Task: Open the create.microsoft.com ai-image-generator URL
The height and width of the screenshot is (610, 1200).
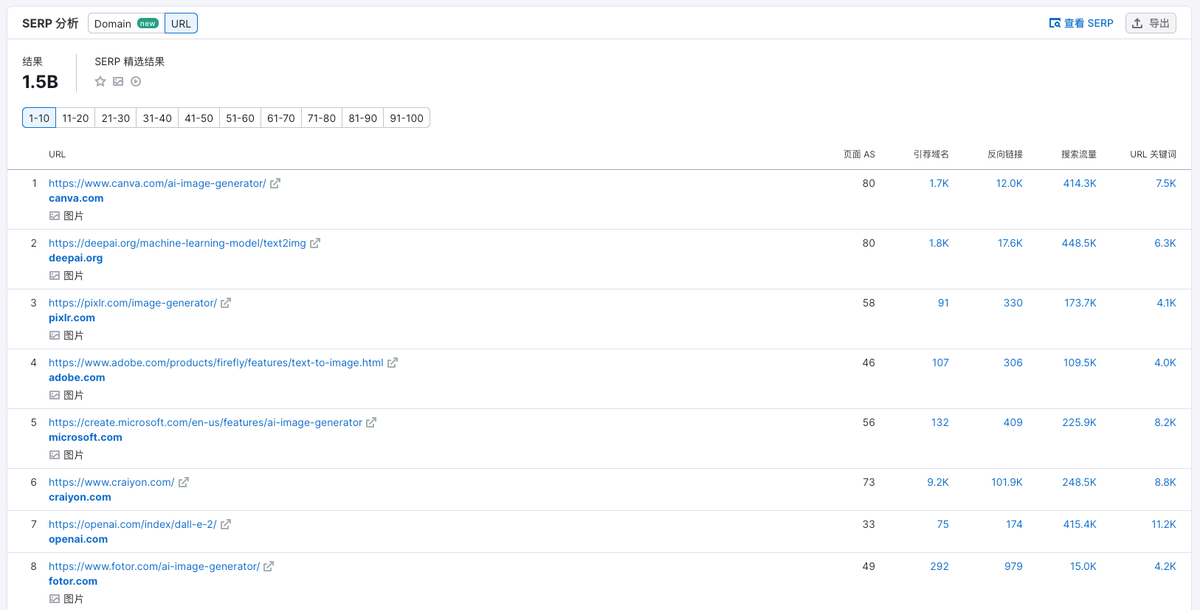Action: [205, 423]
